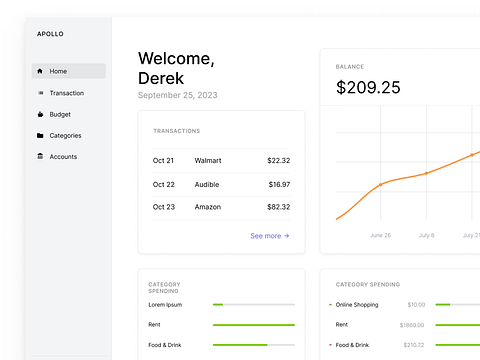Click the APOLLO logo text
480x360 pixels.
click(x=50, y=34)
